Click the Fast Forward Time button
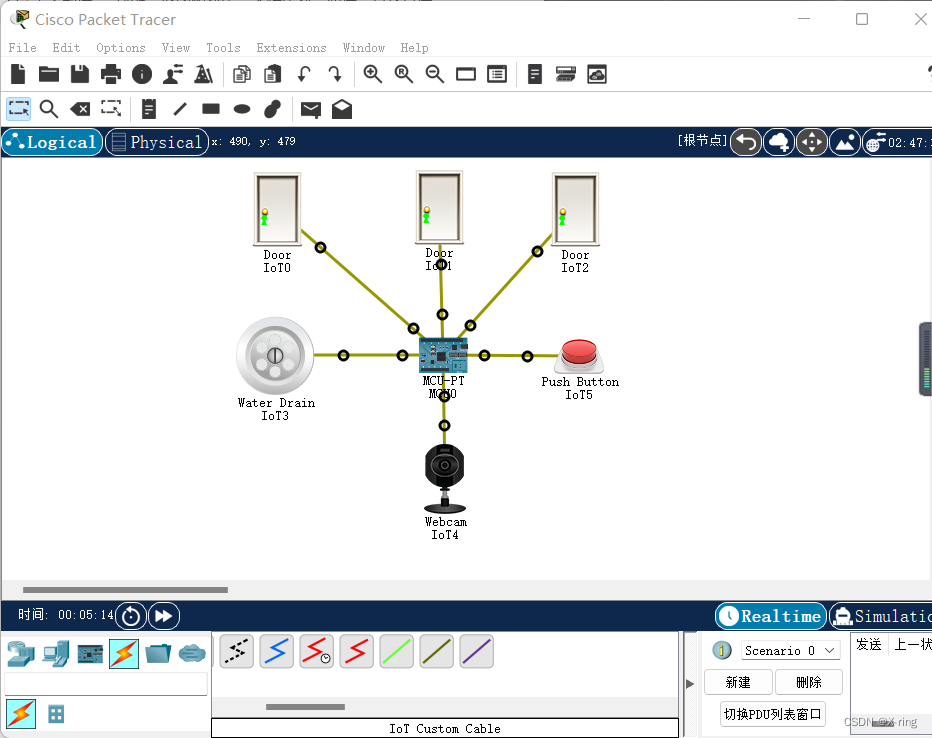 coord(164,616)
